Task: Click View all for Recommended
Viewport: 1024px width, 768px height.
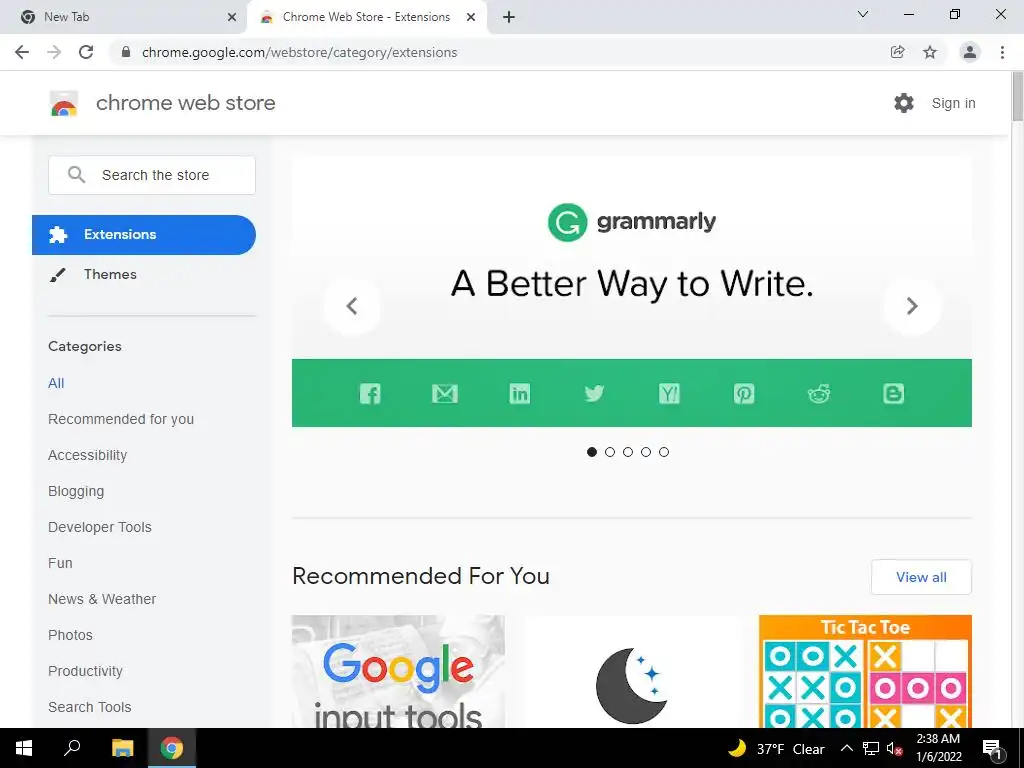Action: tap(921, 577)
